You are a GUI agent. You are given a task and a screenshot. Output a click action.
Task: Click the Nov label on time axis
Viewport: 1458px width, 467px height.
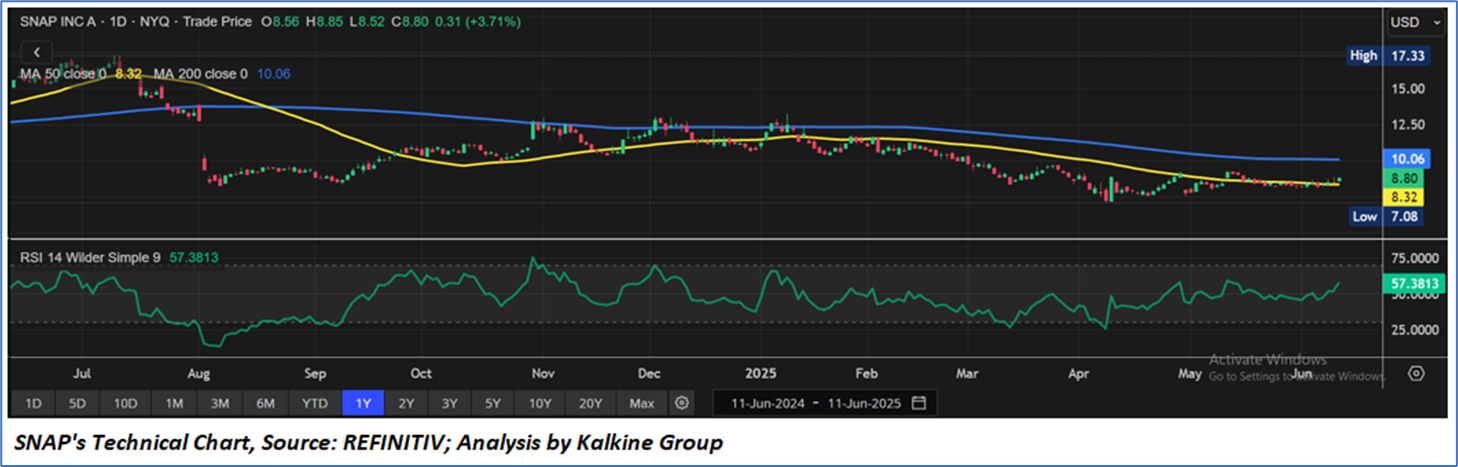pyautogui.click(x=543, y=373)
